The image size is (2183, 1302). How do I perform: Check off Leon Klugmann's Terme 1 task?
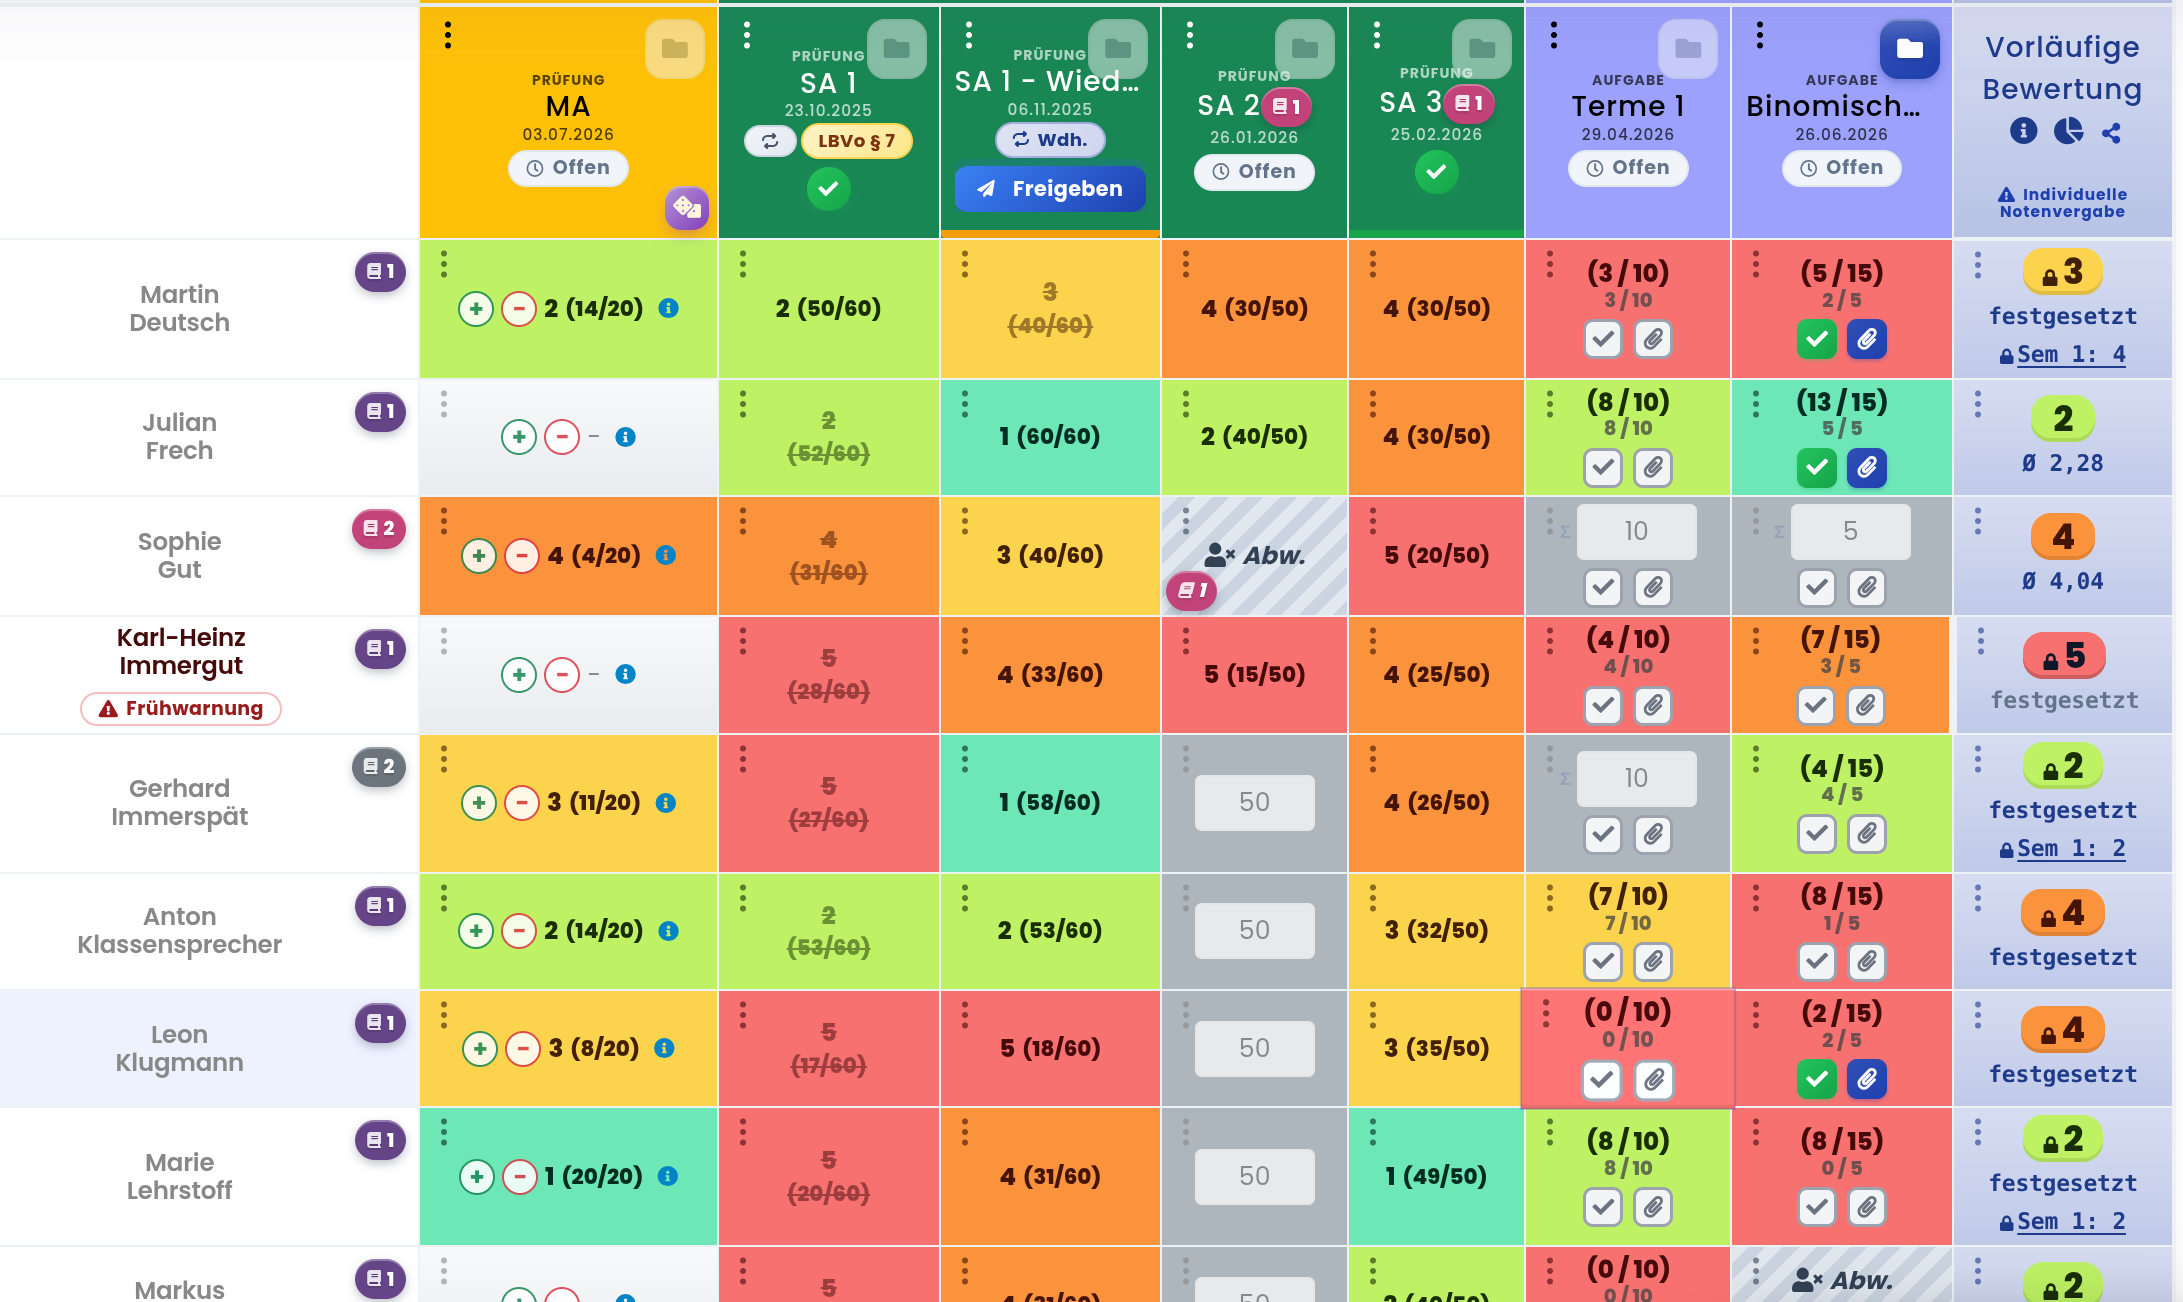[x=1602, y=1080]
